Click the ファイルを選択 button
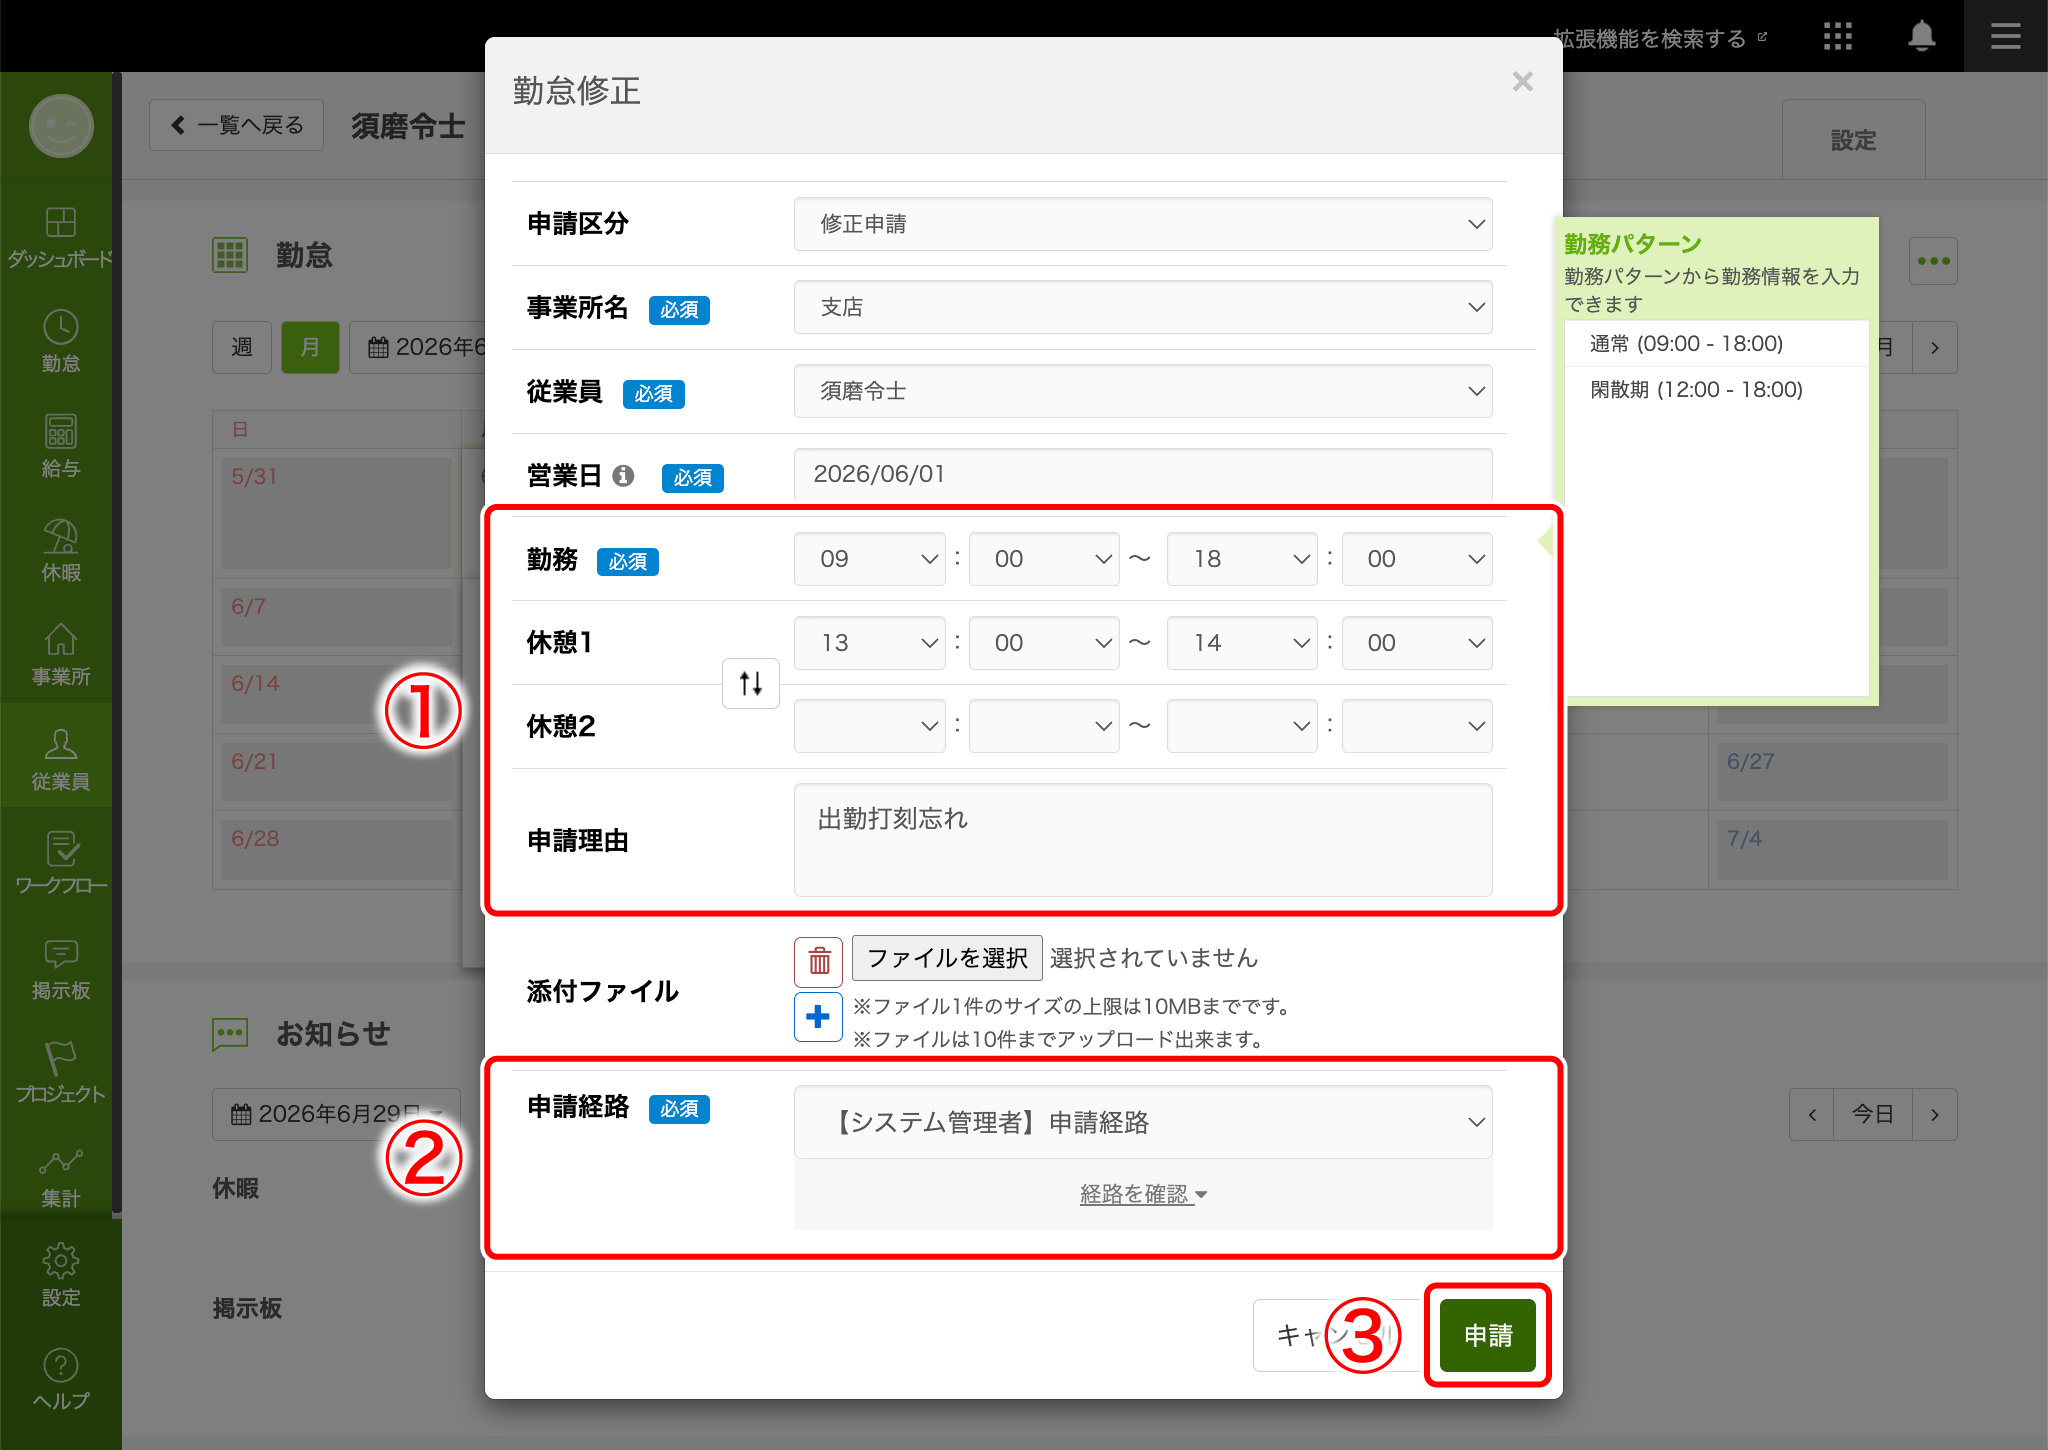This screenshot has width=2048, height=1450. [x=947, y=958]
